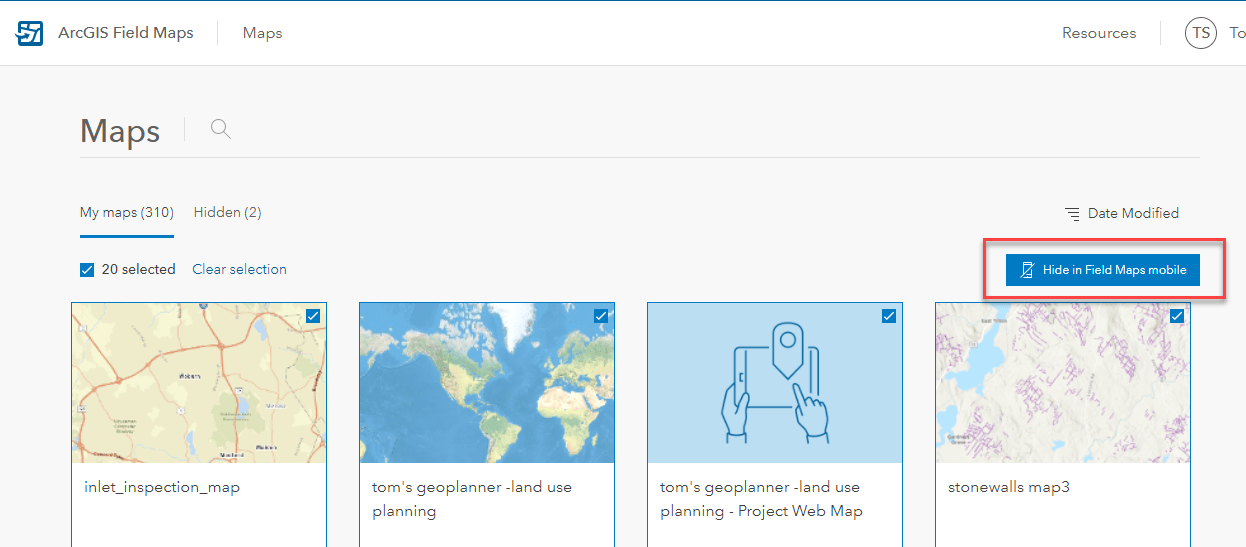This screenshot has height=547, width=1246.
Task: Click the Project Web Map card title
Action: coord(761,499)
